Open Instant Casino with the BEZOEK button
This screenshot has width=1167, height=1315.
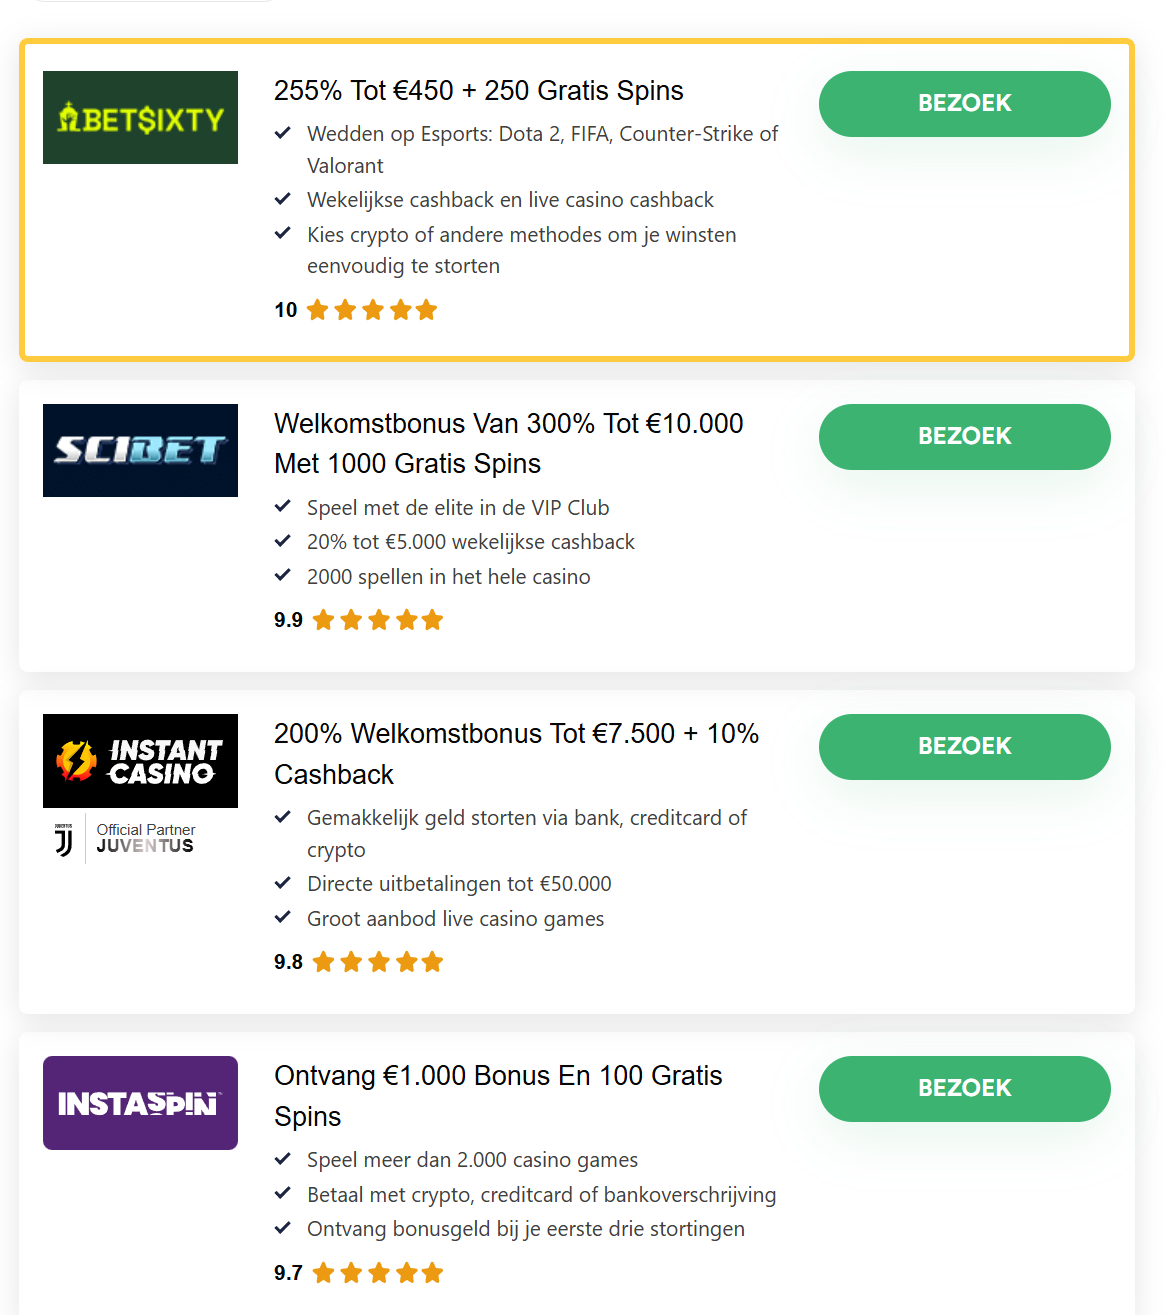[964, 747]
